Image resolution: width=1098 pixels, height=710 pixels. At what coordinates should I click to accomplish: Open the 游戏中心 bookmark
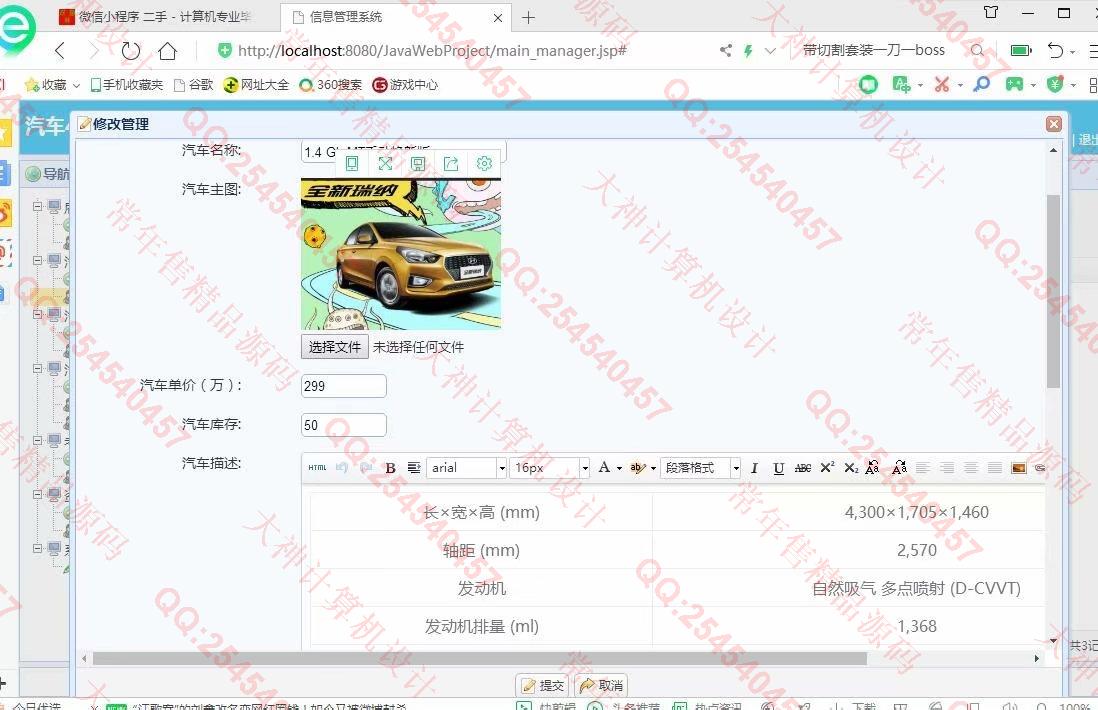(x=405, y=85)
